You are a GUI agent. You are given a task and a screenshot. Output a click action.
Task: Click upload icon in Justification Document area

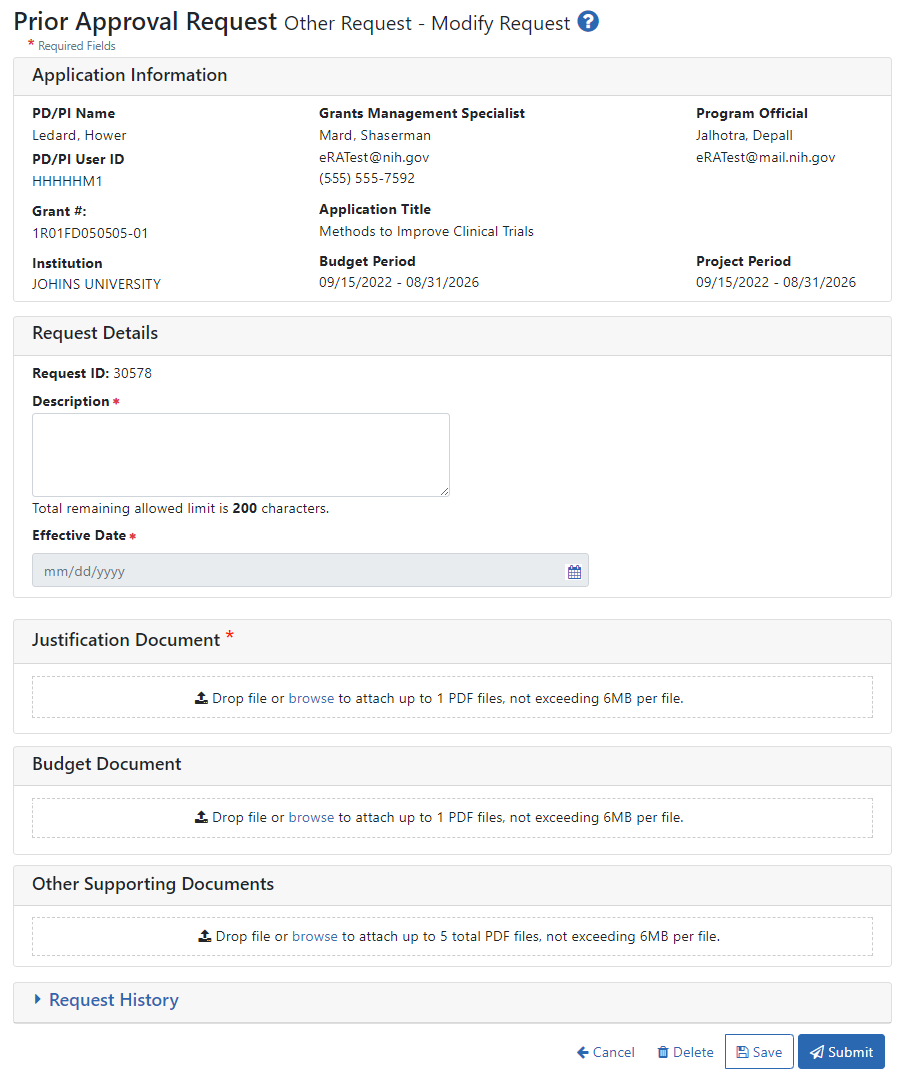click(201, 698)
